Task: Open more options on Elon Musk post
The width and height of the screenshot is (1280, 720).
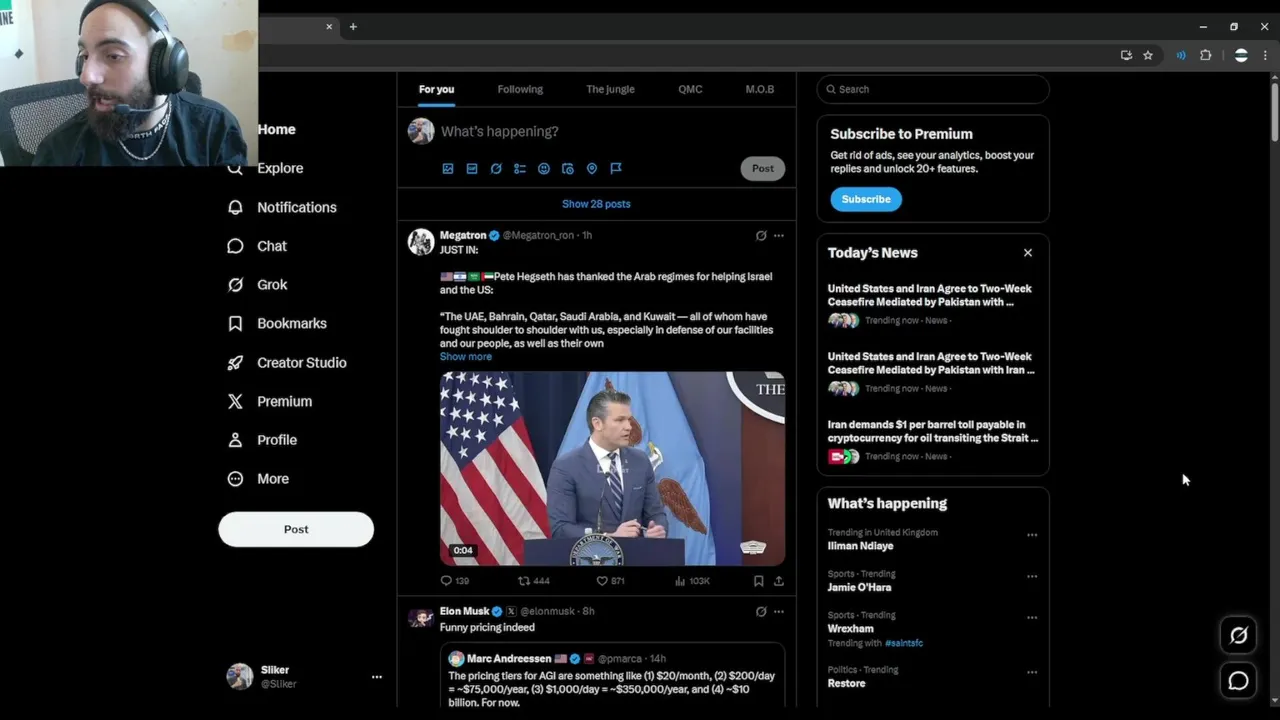Action: [x=779, y=612]
